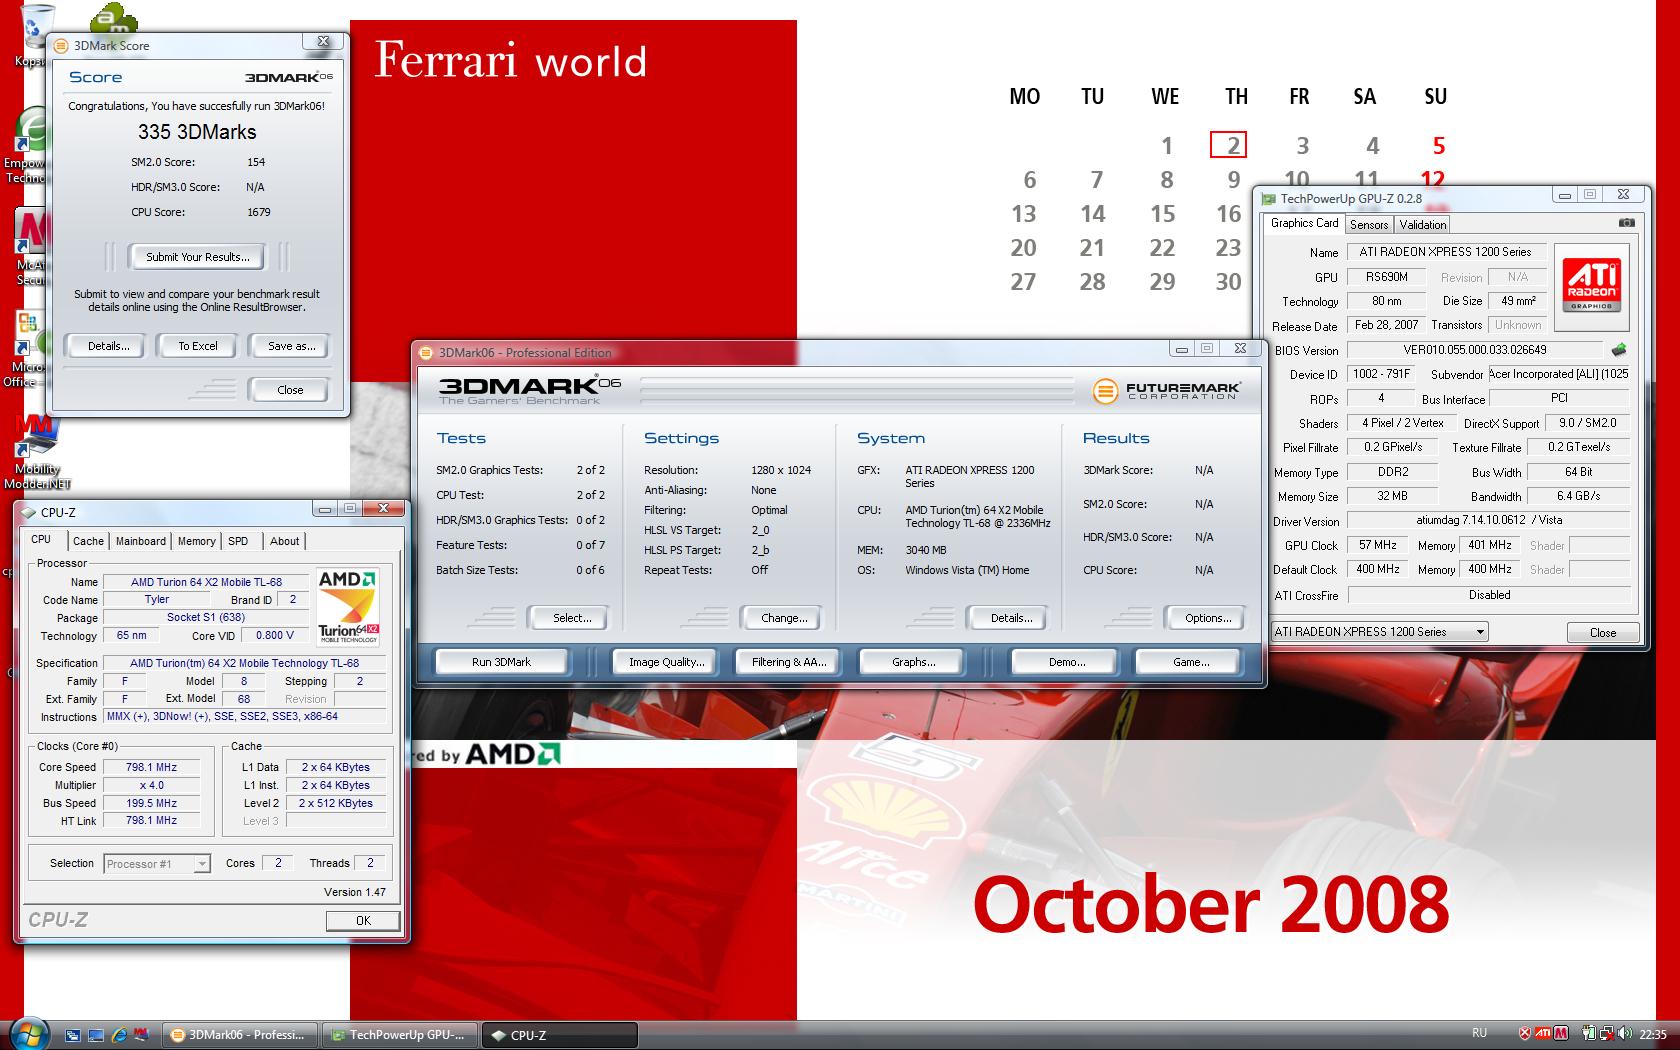Image resolution: width=1680 pixels, height=1050 pixels.
Task: Open Image Quality in 3DMark06
Action: pos(666,662)
